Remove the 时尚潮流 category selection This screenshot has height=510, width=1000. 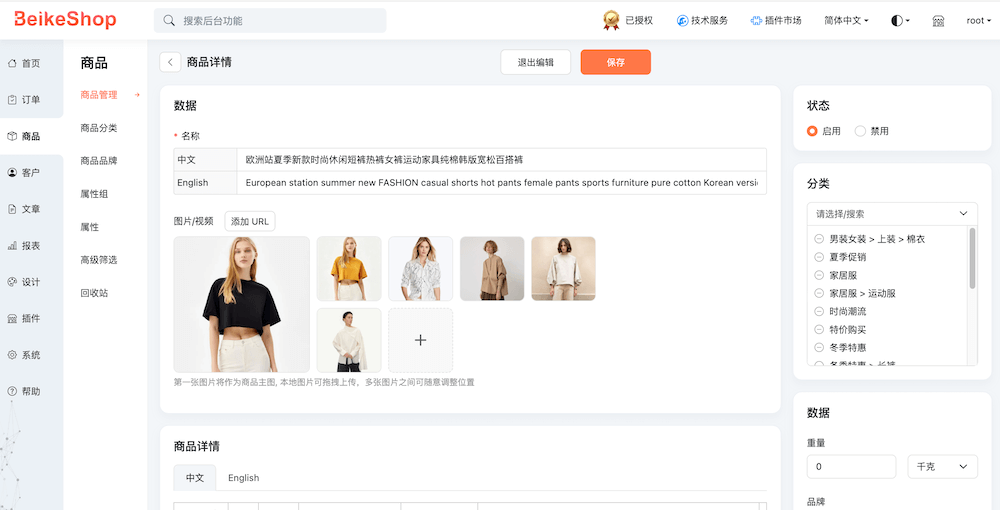(819, 311)
